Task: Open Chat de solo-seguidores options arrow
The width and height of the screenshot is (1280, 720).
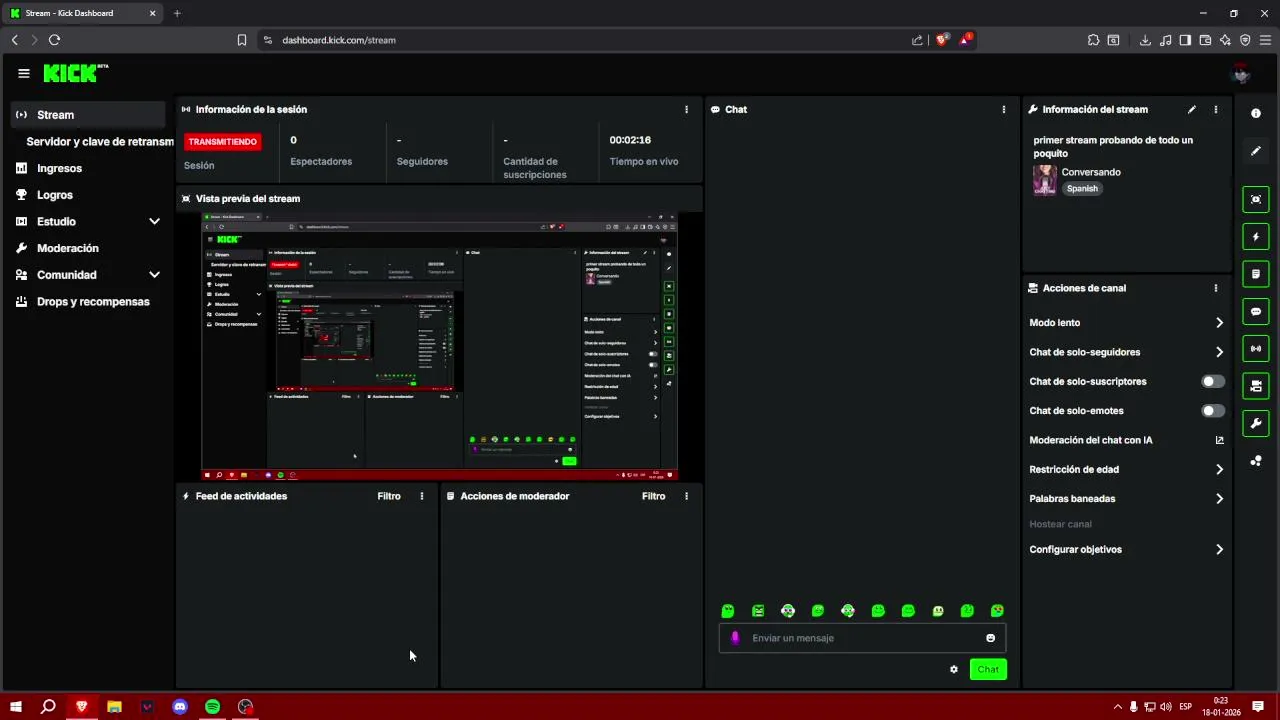Action: click(x=1219, y=352)
